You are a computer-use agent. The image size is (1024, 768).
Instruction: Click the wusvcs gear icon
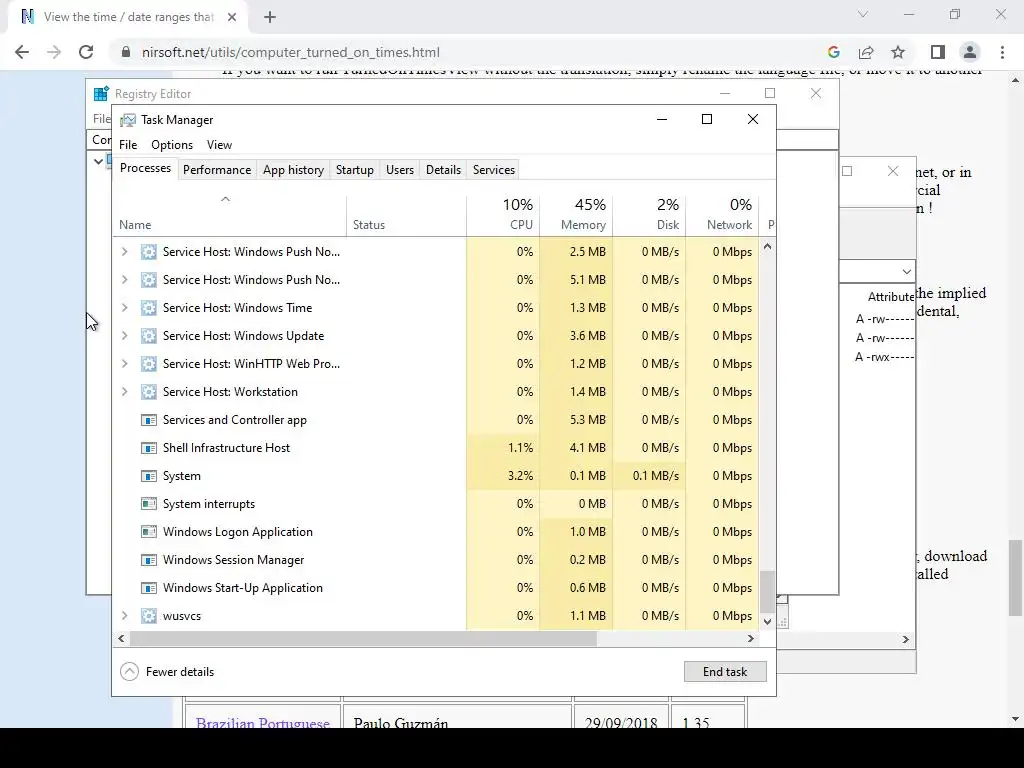149,616
